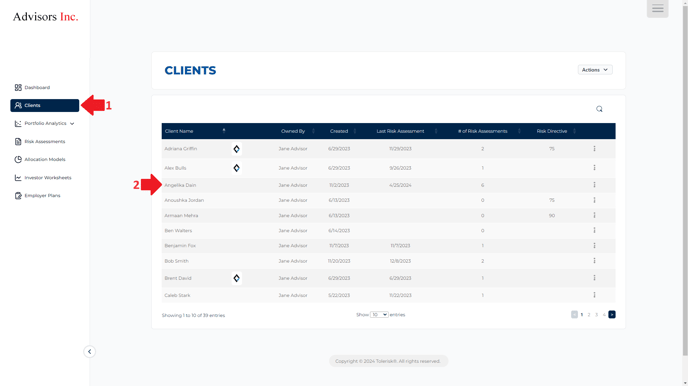This screenshot has height=386, width=688.
Task: Click the Employer Plans icon
Action: 18,196
